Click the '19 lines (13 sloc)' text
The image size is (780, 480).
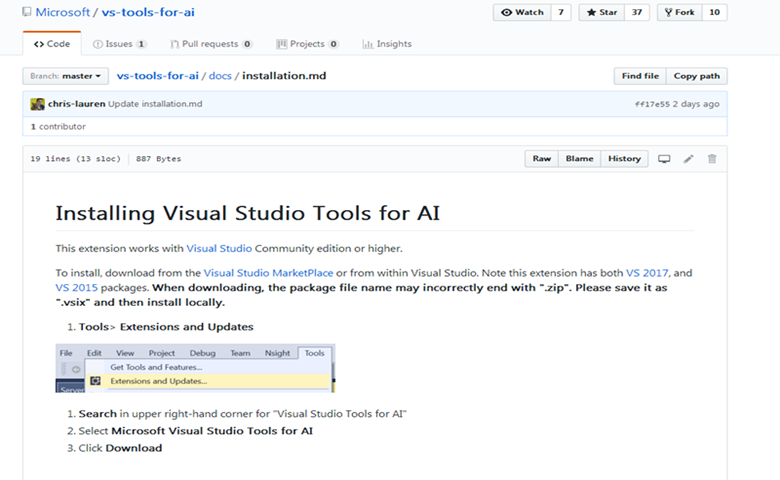[x=75, y=159]
